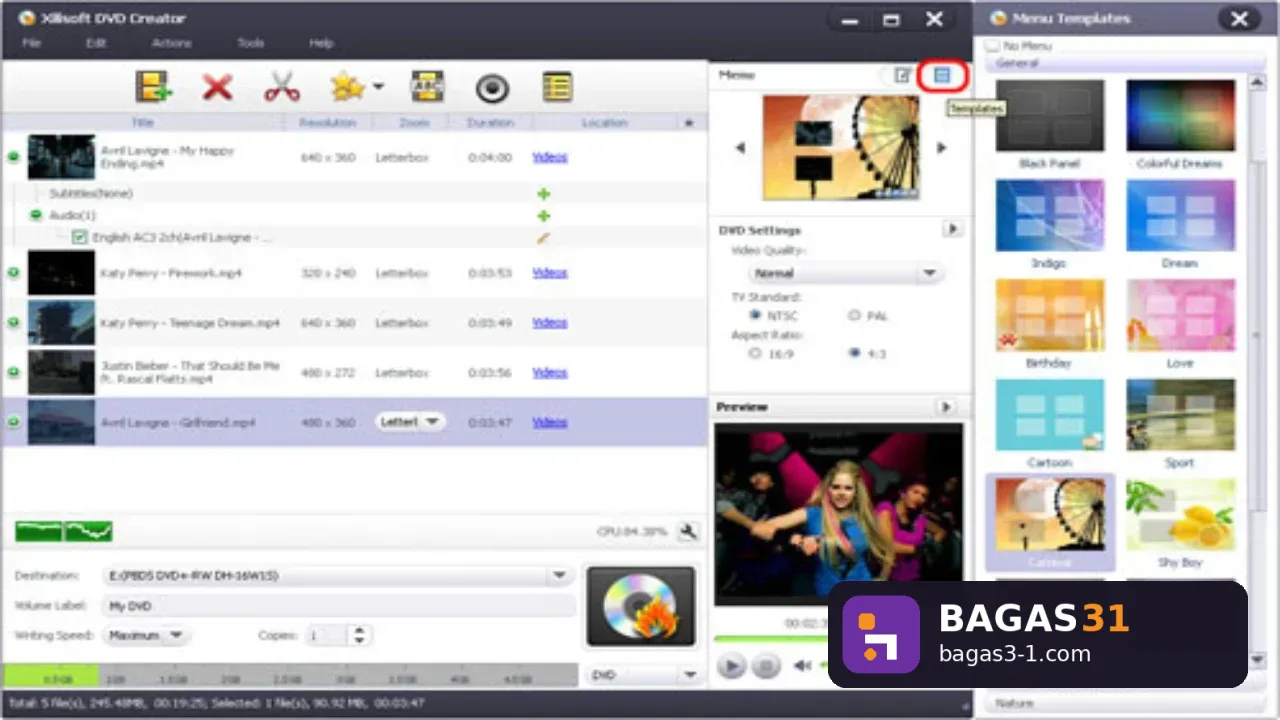Click the red X Remove toolbar icon
This screenshot has height=720, width=1280.
pyautogui.click(x=217, y=88)
